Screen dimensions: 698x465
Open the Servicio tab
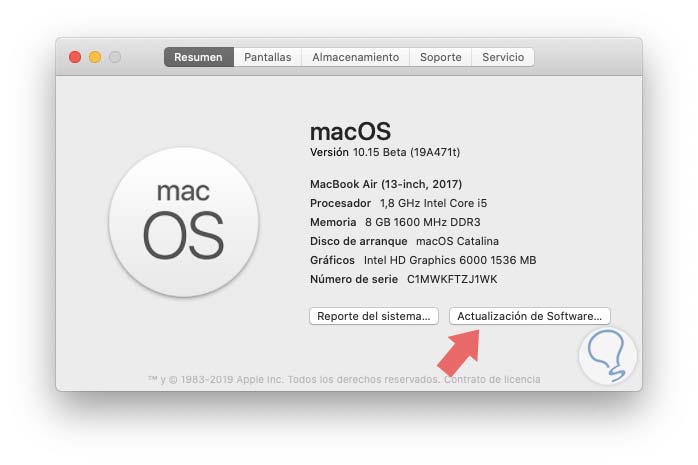point(503,57)
